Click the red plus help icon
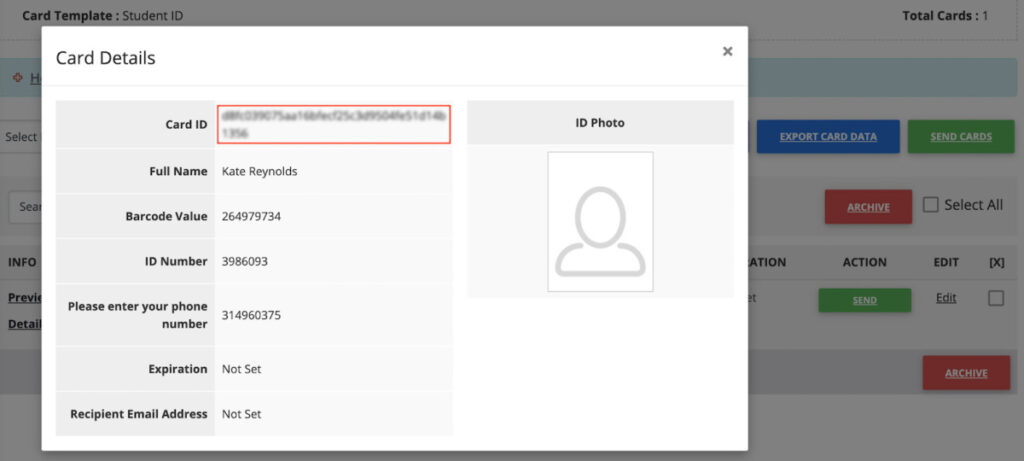Viewport: 1024px width, 461px height. 17,77
